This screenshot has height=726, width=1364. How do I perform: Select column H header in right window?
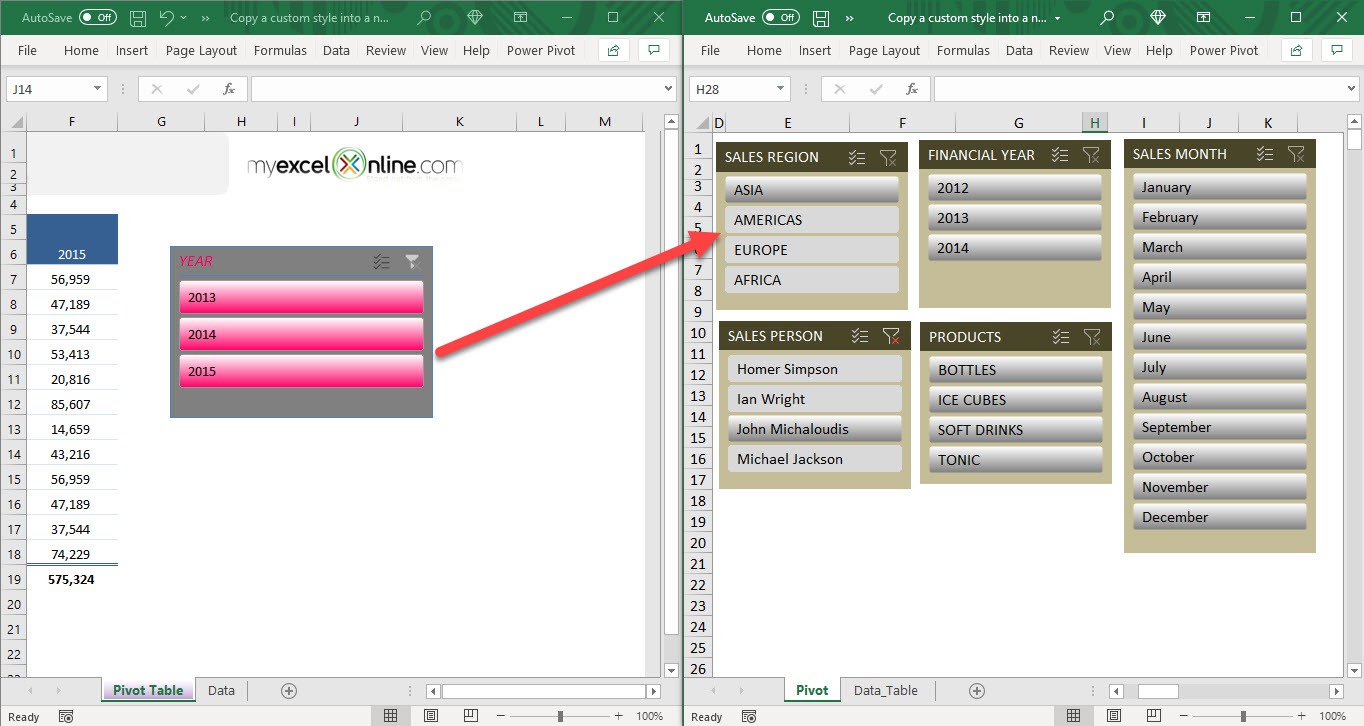pos(1095,123)
